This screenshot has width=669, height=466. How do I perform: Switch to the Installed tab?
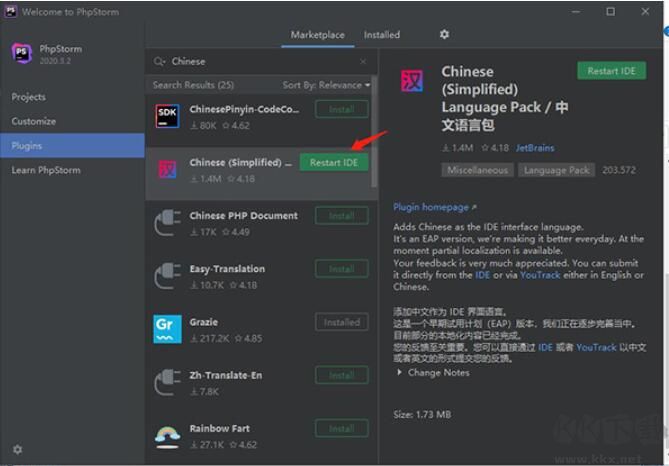[x=381, y=35]
